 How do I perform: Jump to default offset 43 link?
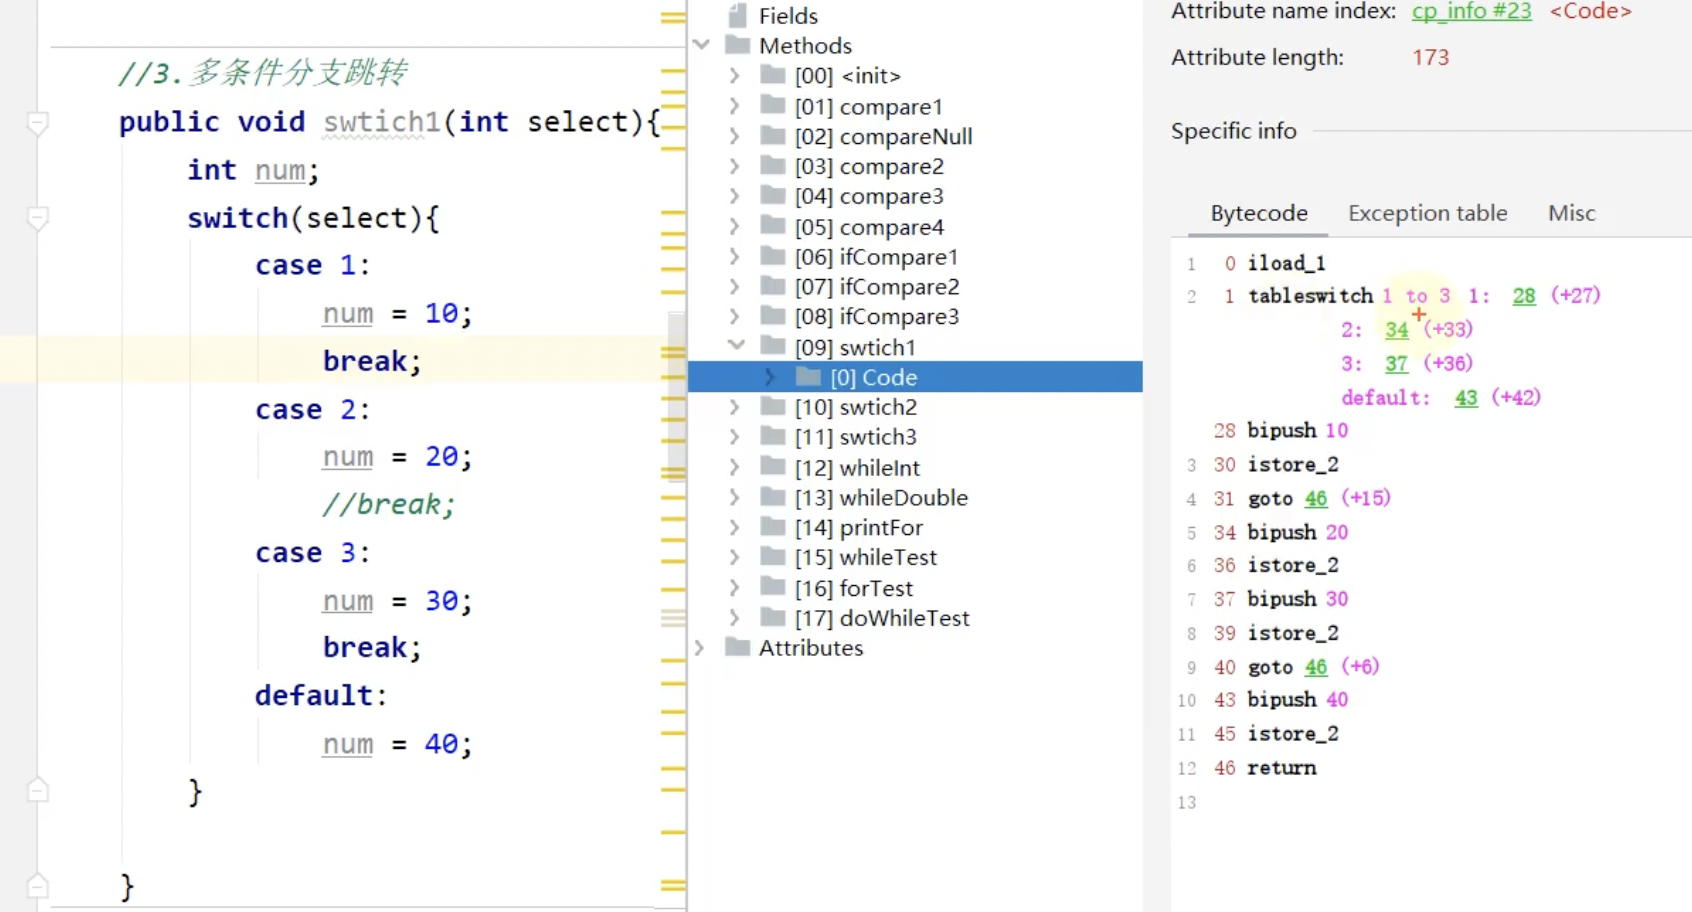point(1466,398)
